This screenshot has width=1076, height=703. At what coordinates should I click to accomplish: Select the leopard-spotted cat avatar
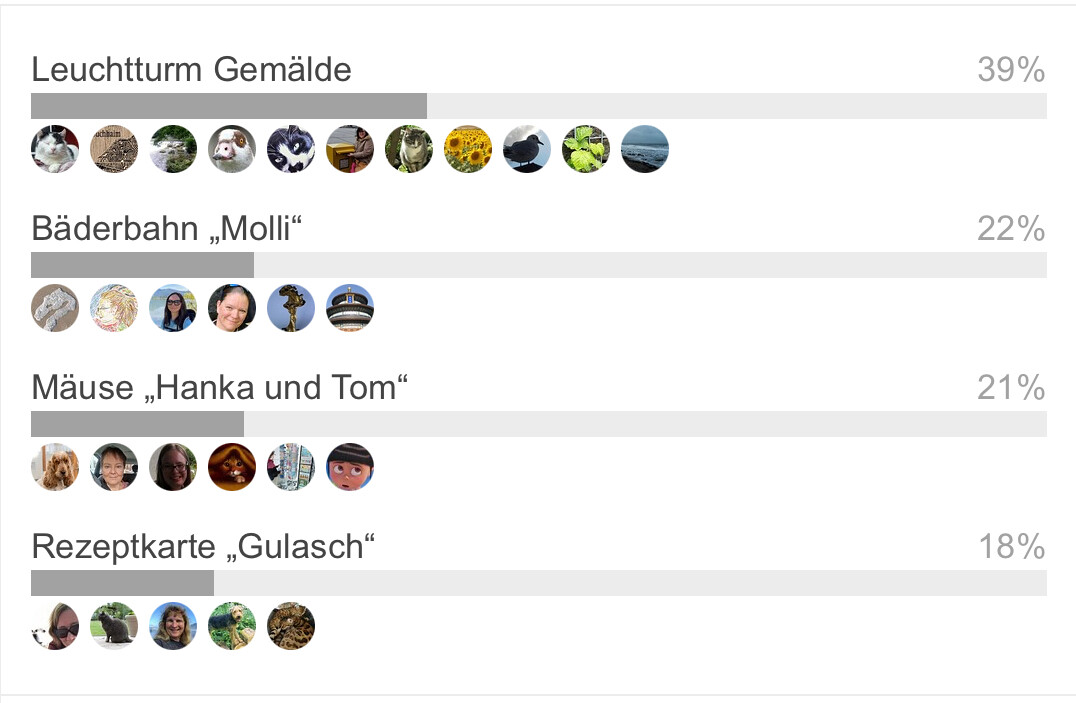pos(291,626)
